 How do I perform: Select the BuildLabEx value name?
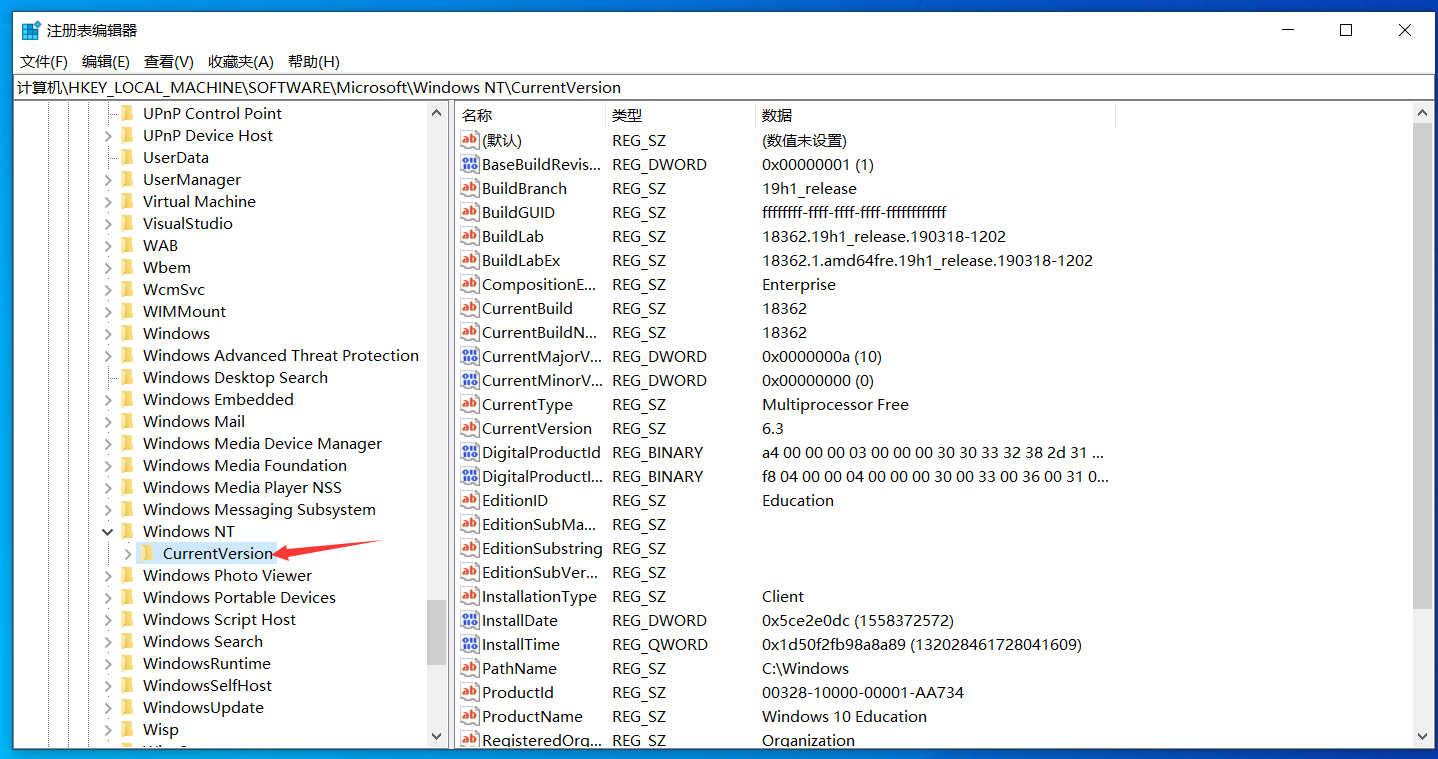[x=521, y=260]
